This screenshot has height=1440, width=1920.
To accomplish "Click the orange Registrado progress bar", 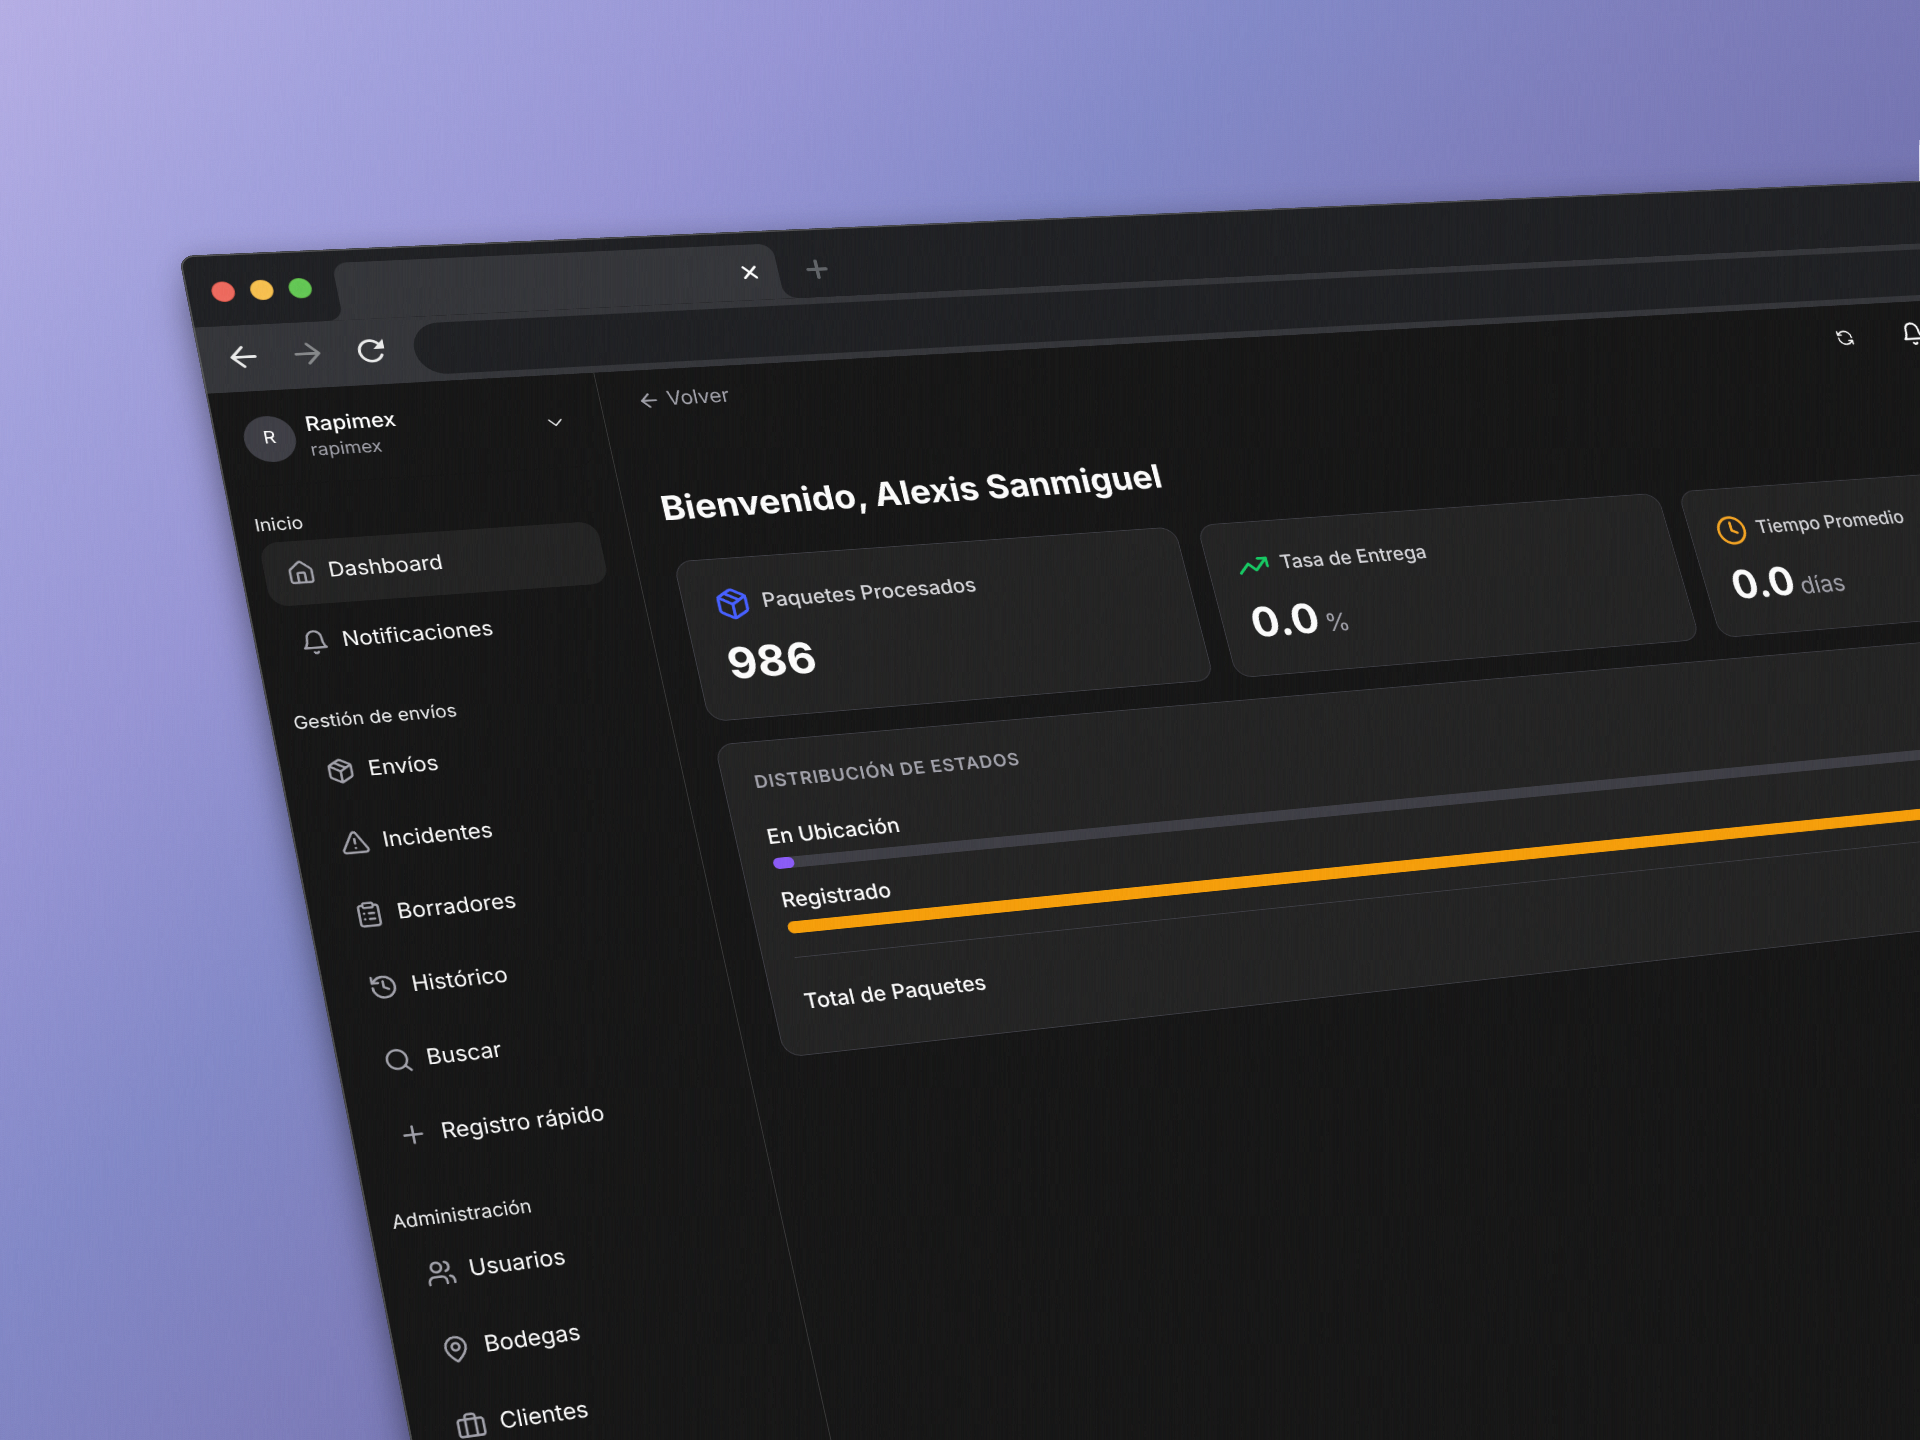I will pos(1354,870).
